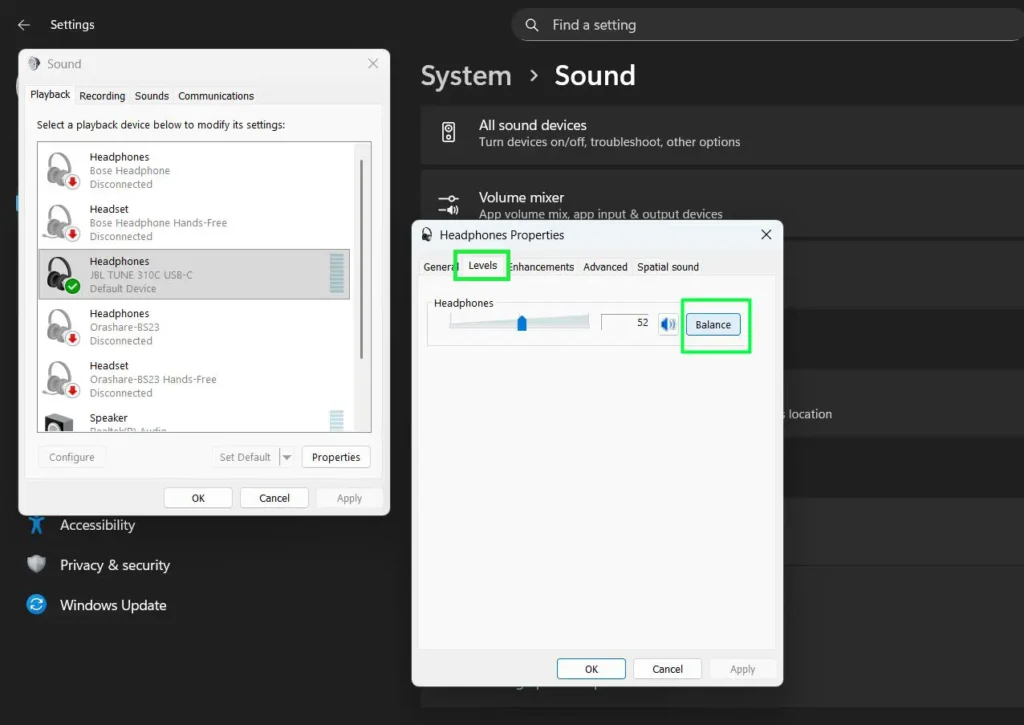
Task: Open the Advanced tab in Headphones Properties
Action: [605, 267]
